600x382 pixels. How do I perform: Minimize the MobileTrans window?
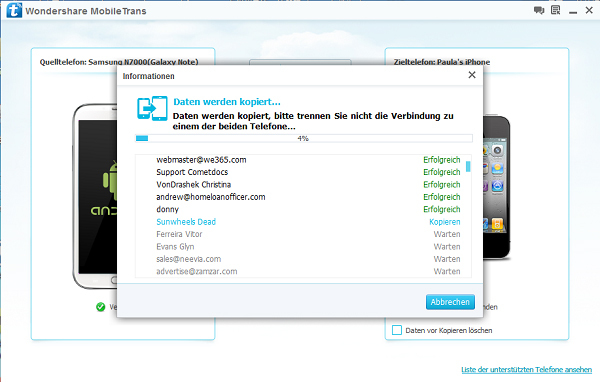tap(573, 11)
